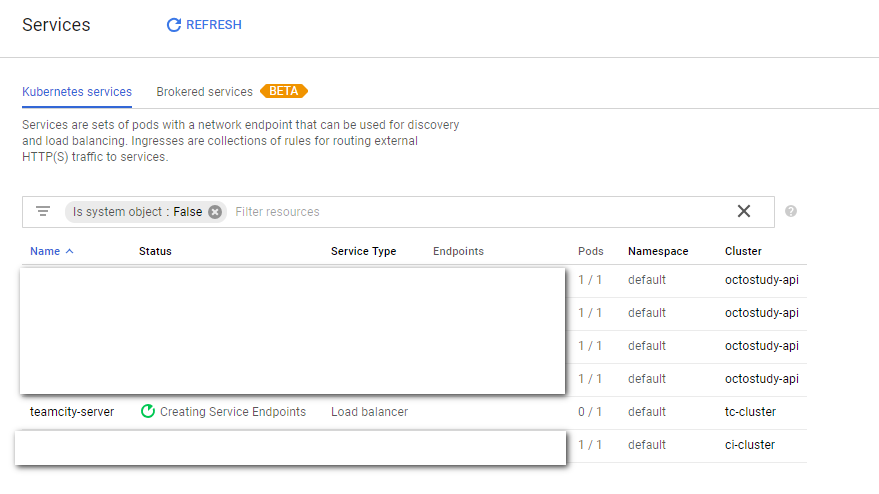The height and width of the screenshot is (494, 879).
Task: Click the Pods column header
Action: click(590, 251)
